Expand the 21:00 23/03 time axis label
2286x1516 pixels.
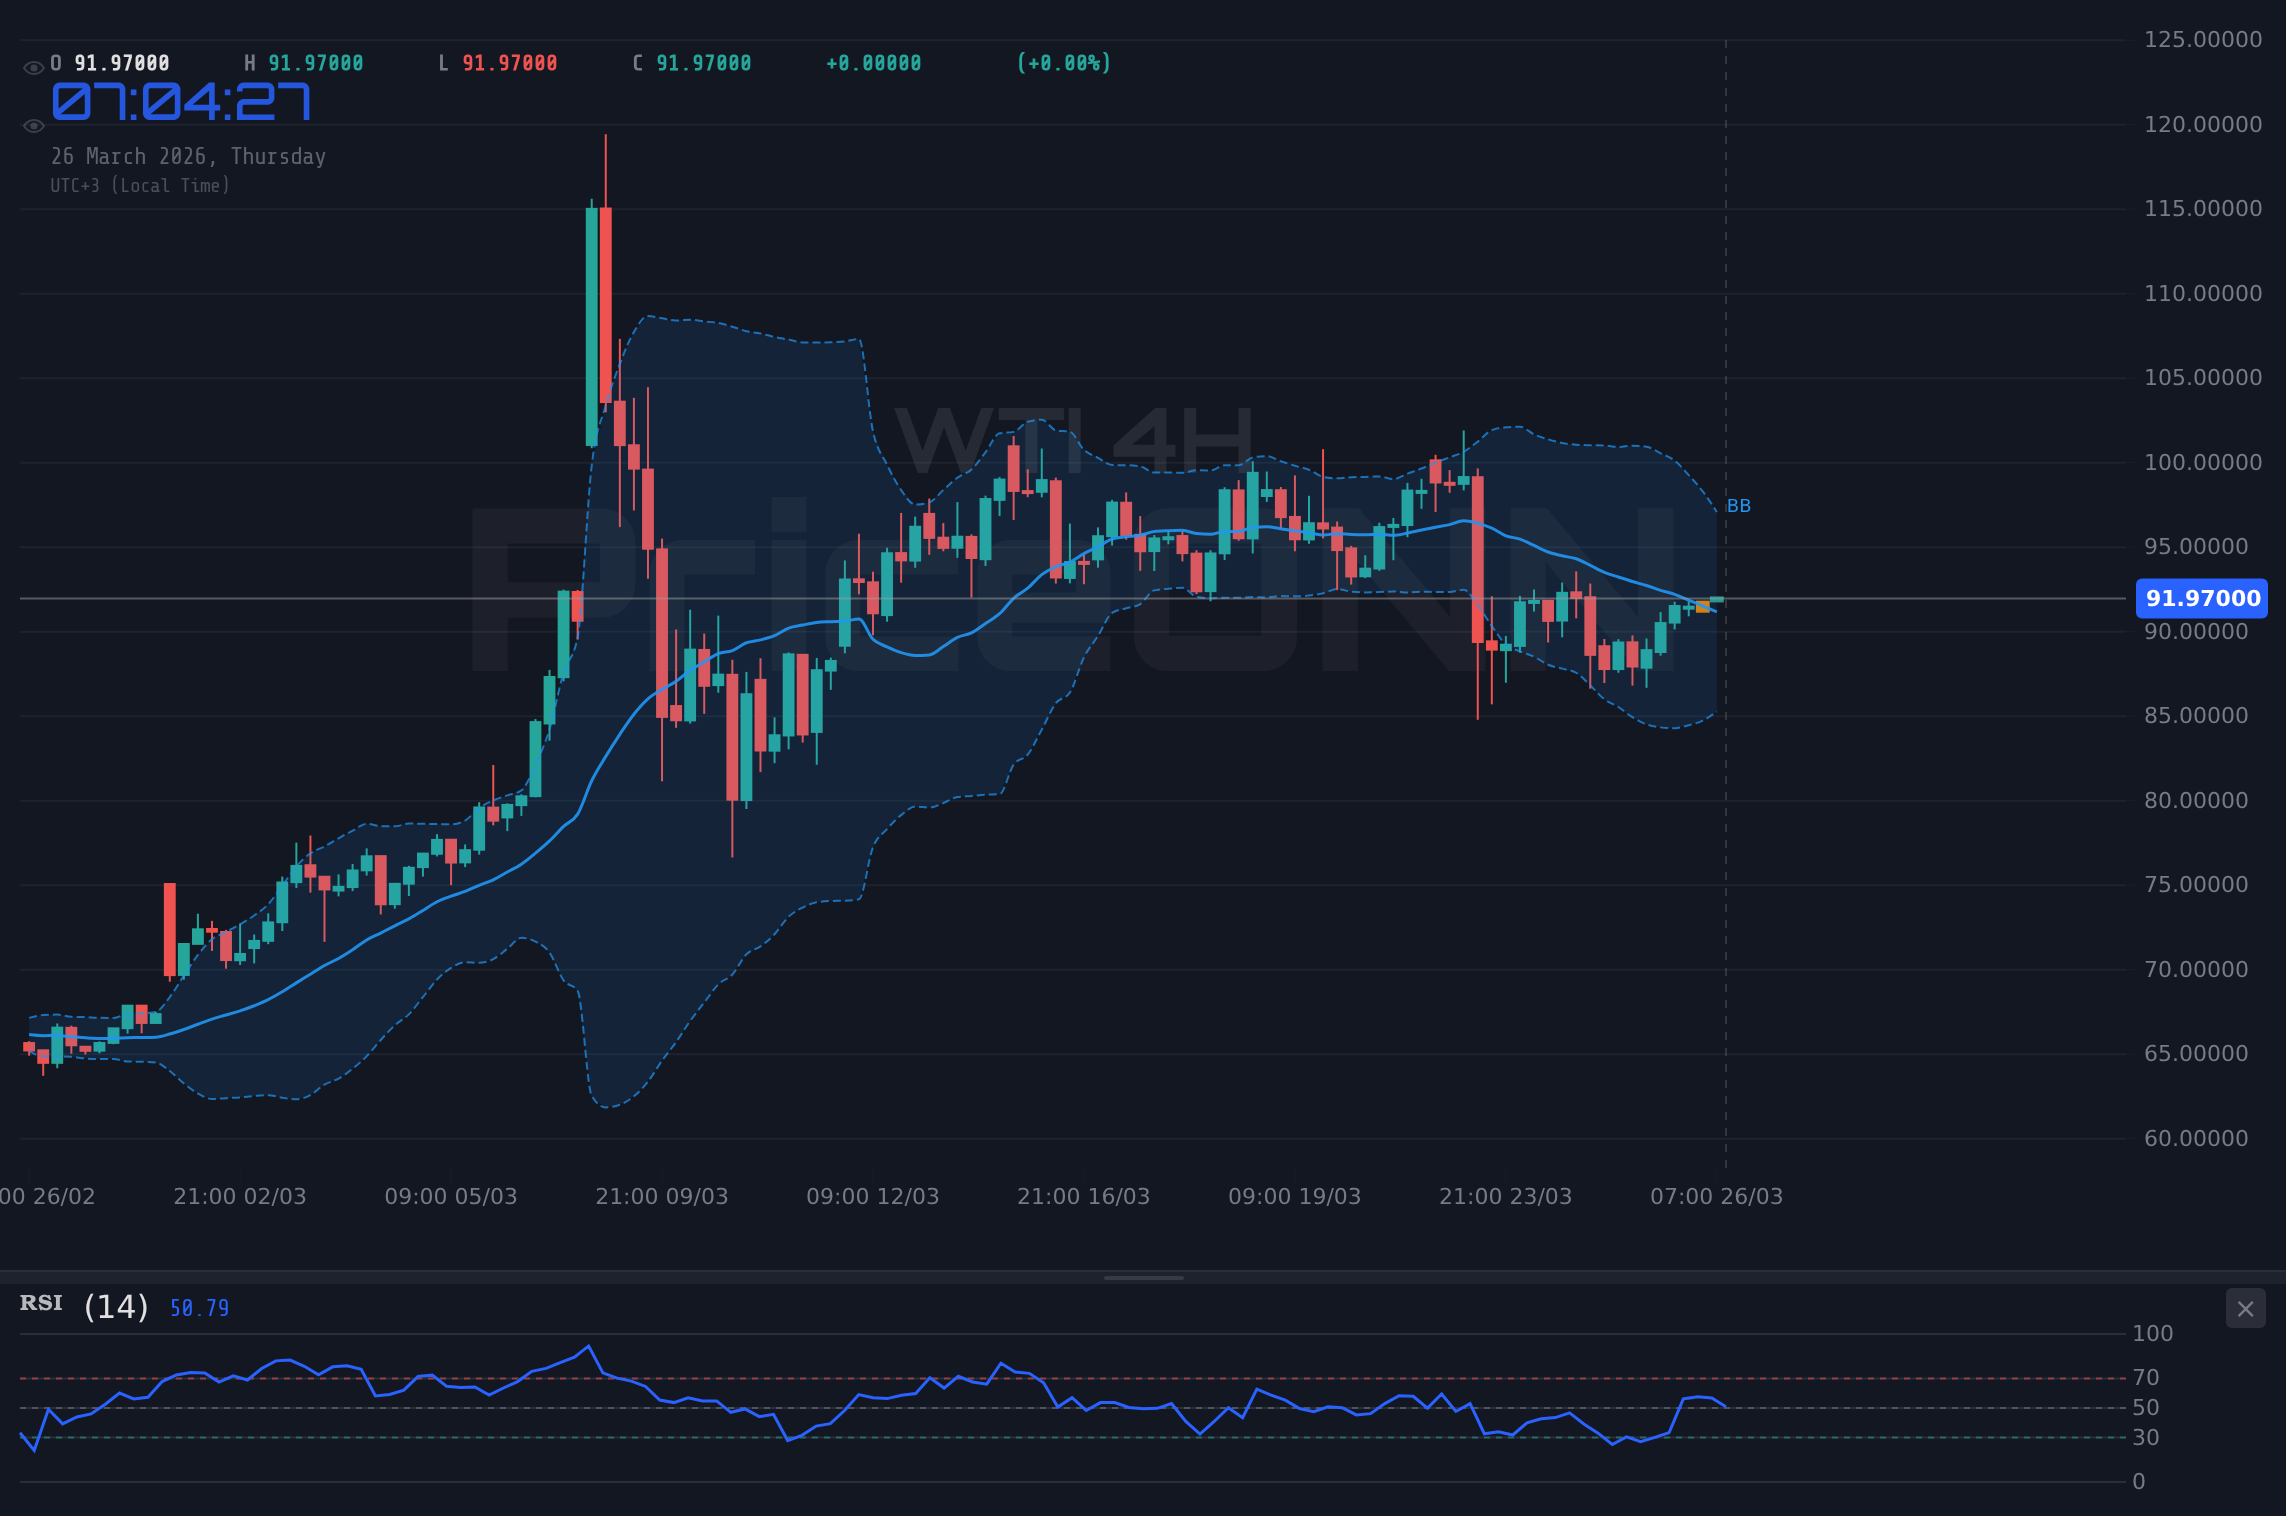(x=1507, y=1196)
